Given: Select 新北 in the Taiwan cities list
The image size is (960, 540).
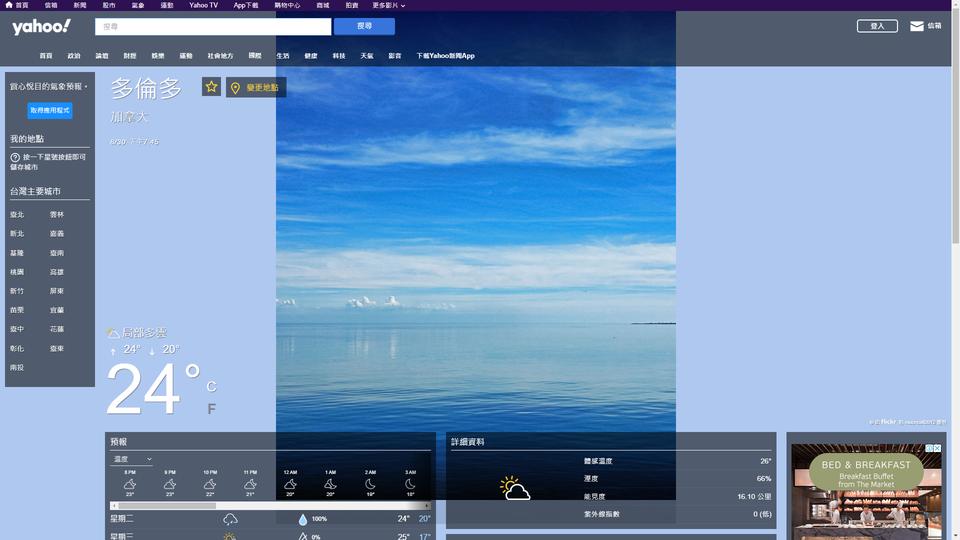Looking at the screenshot, I should tap(17, 234).
